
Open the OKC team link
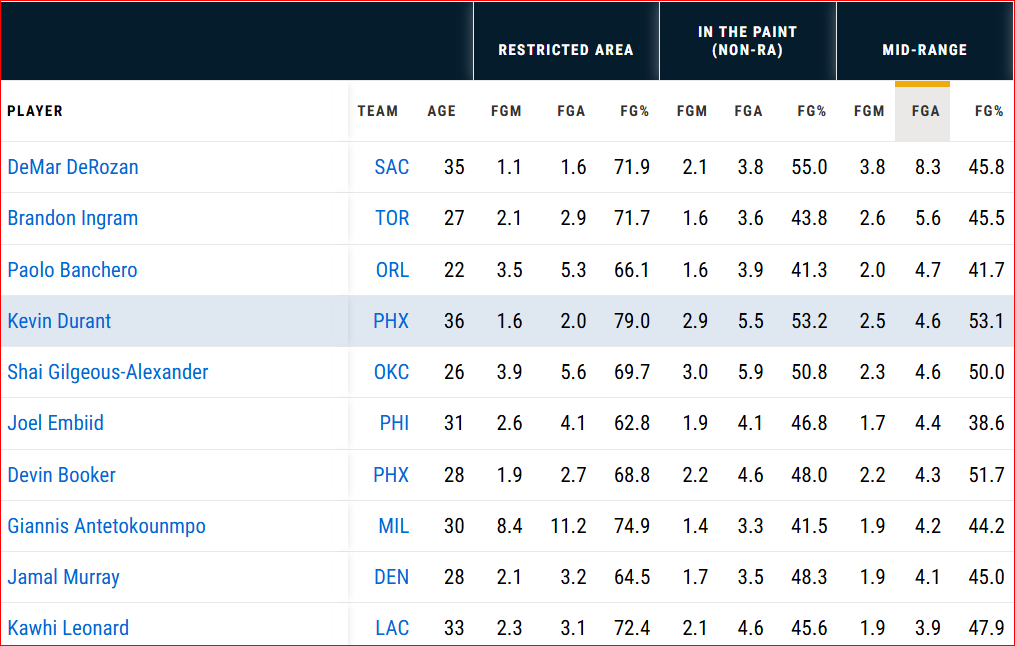pyautogui.click(x=392, y=372)
